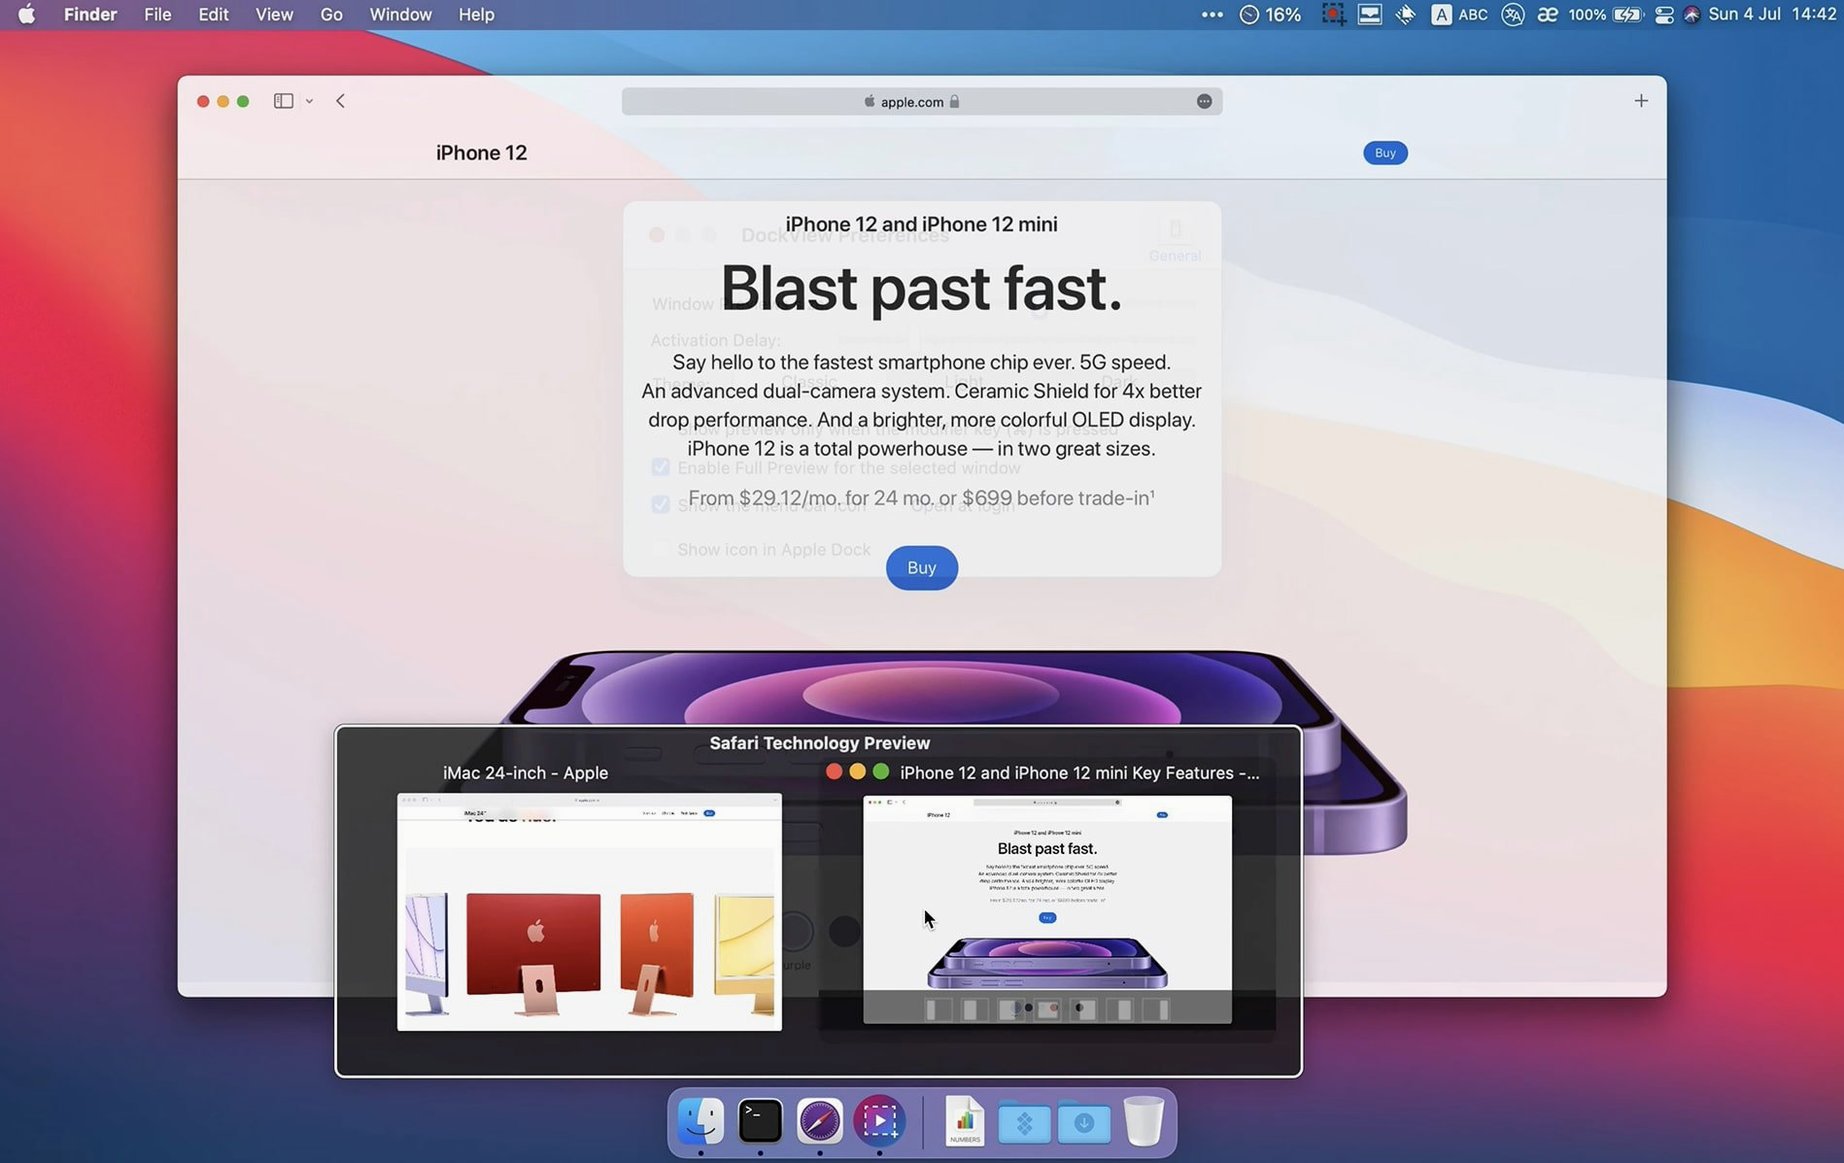Viewport: 1844px width, 1163px height.
Task: Launch Terminal from the Dock
Action: pos(760,1121)
